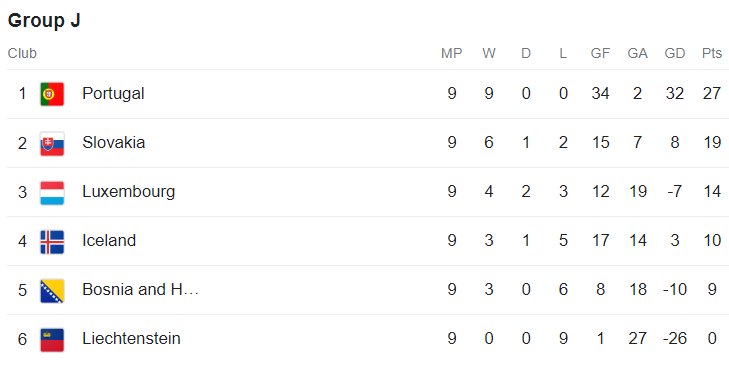Screen dimensions: 729x369
Task: Click the Luxembourg flag icon
Action: pos(52,192)
